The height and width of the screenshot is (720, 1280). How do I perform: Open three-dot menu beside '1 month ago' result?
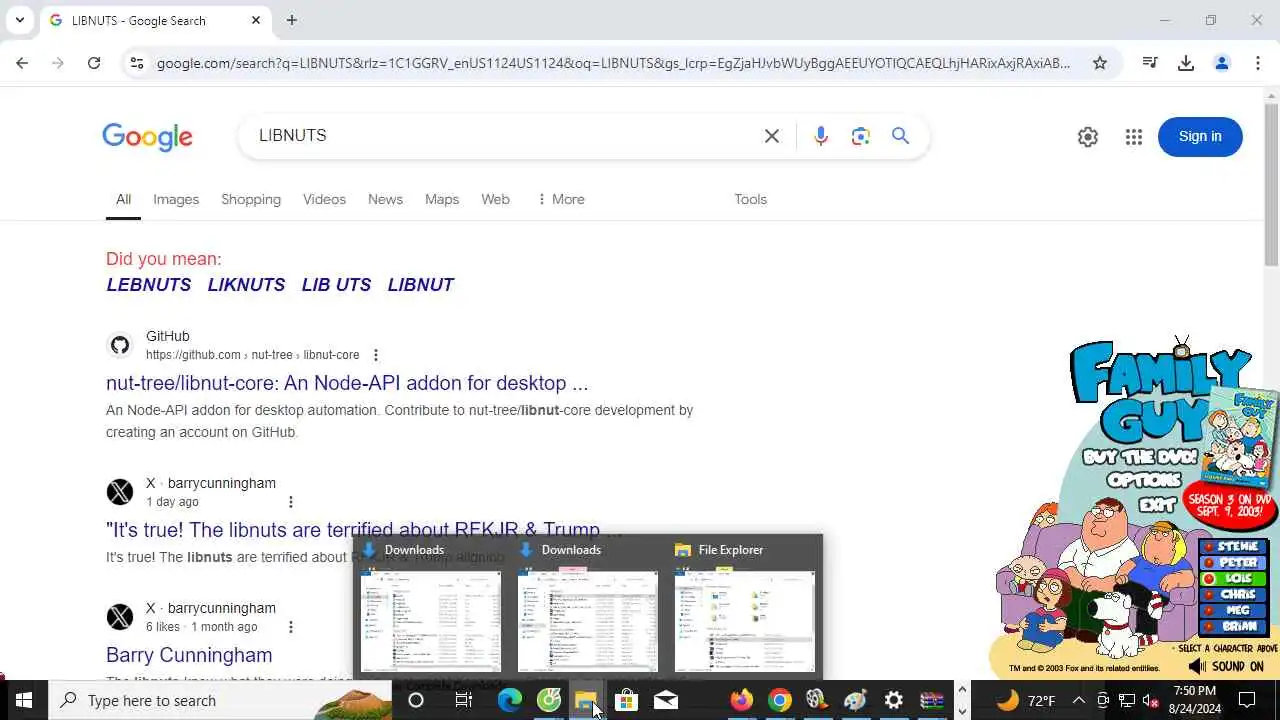coord(291,627)
